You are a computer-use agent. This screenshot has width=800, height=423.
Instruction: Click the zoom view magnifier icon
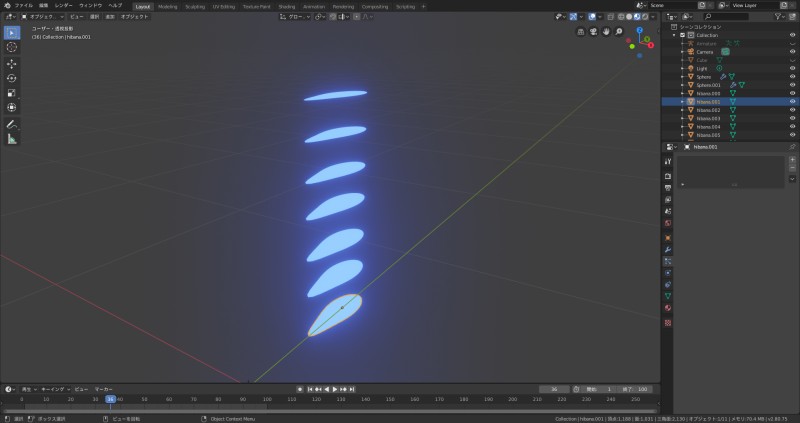[619, 32]
